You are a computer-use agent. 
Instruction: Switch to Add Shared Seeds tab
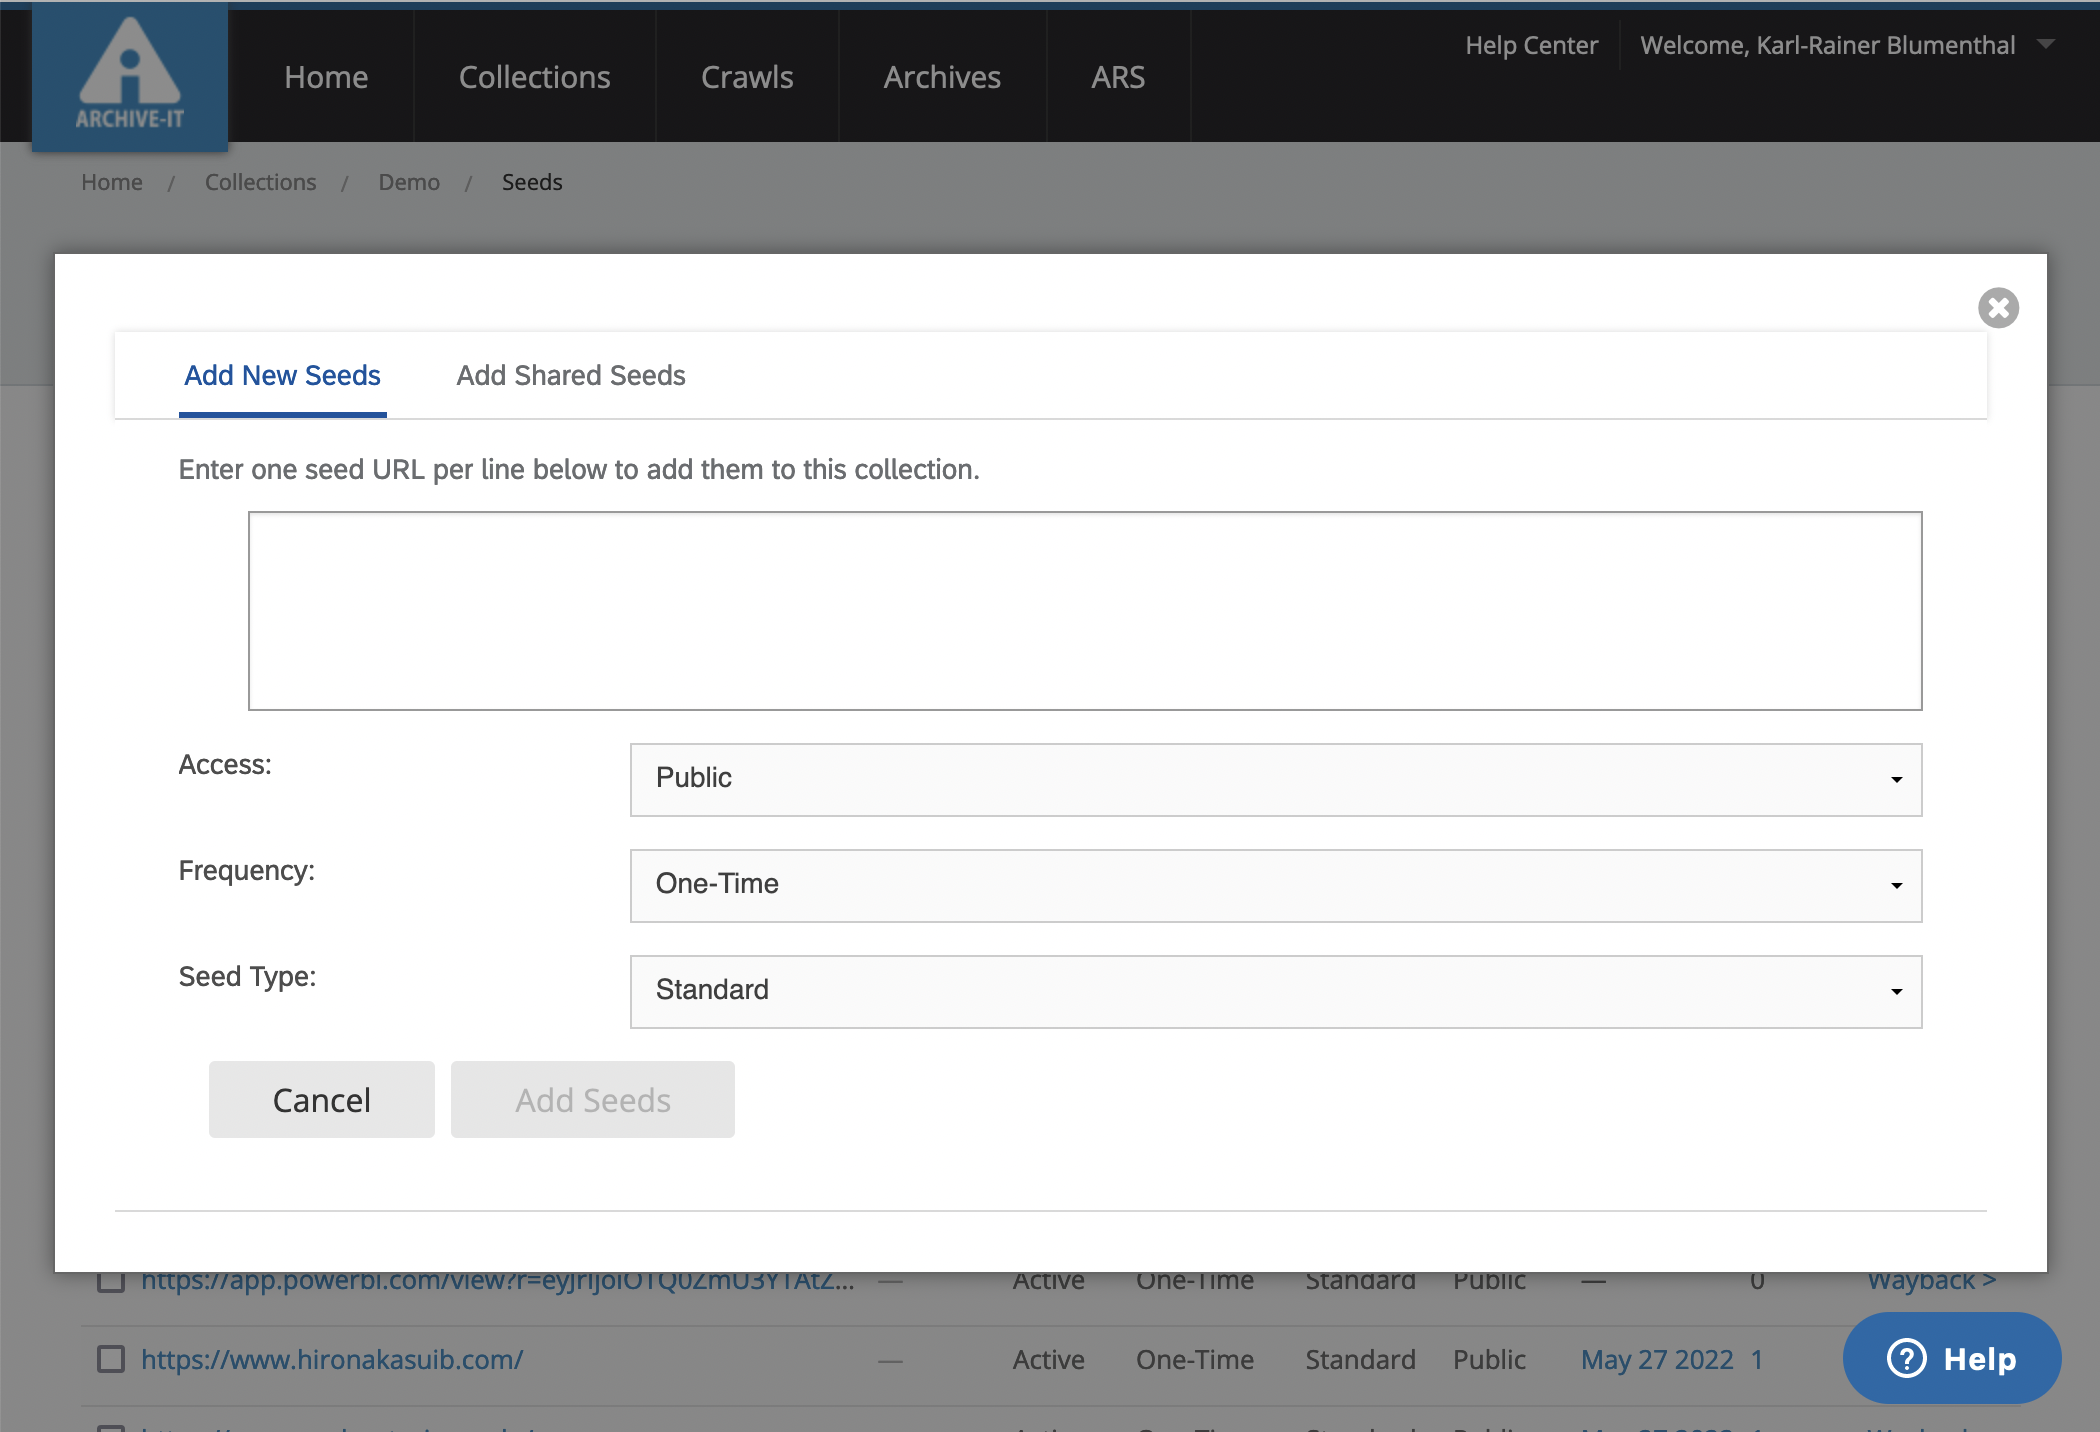570,375
